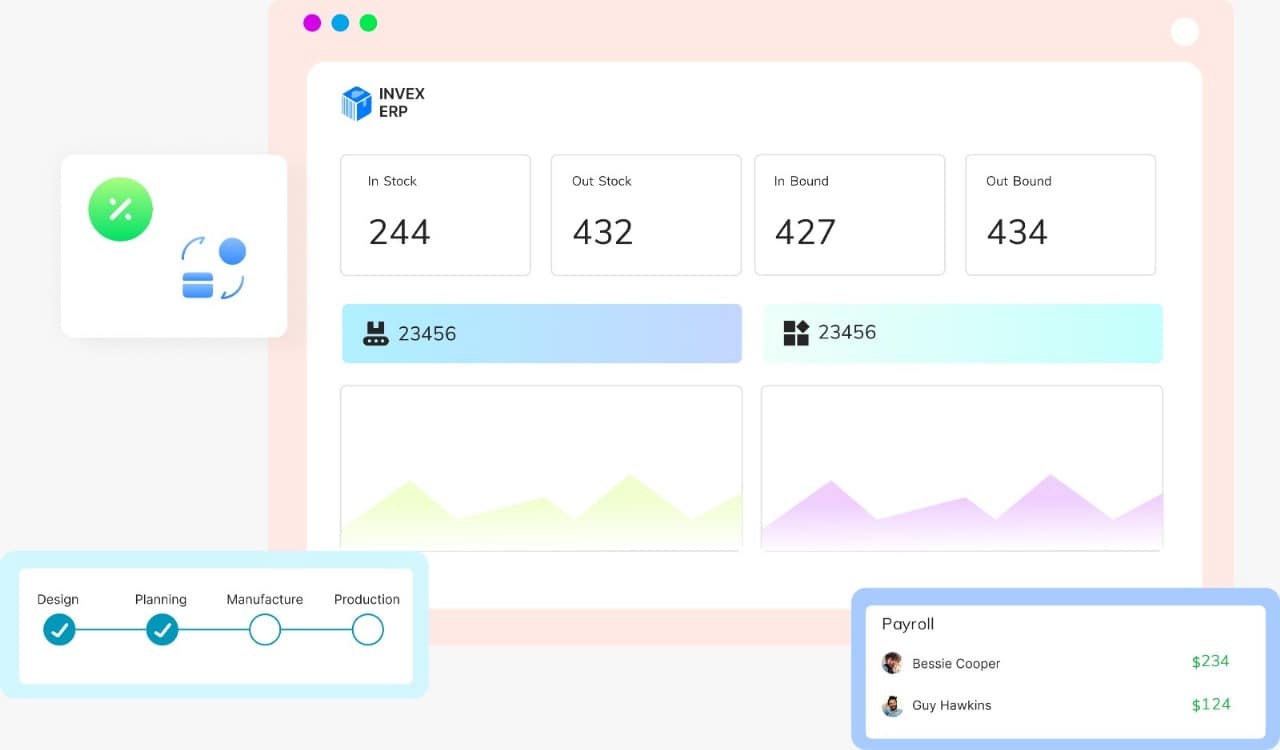Toggle the checked Planning step circle
Screen dimensions: 1280x750
pyautogui.click(x=162, y=630)
